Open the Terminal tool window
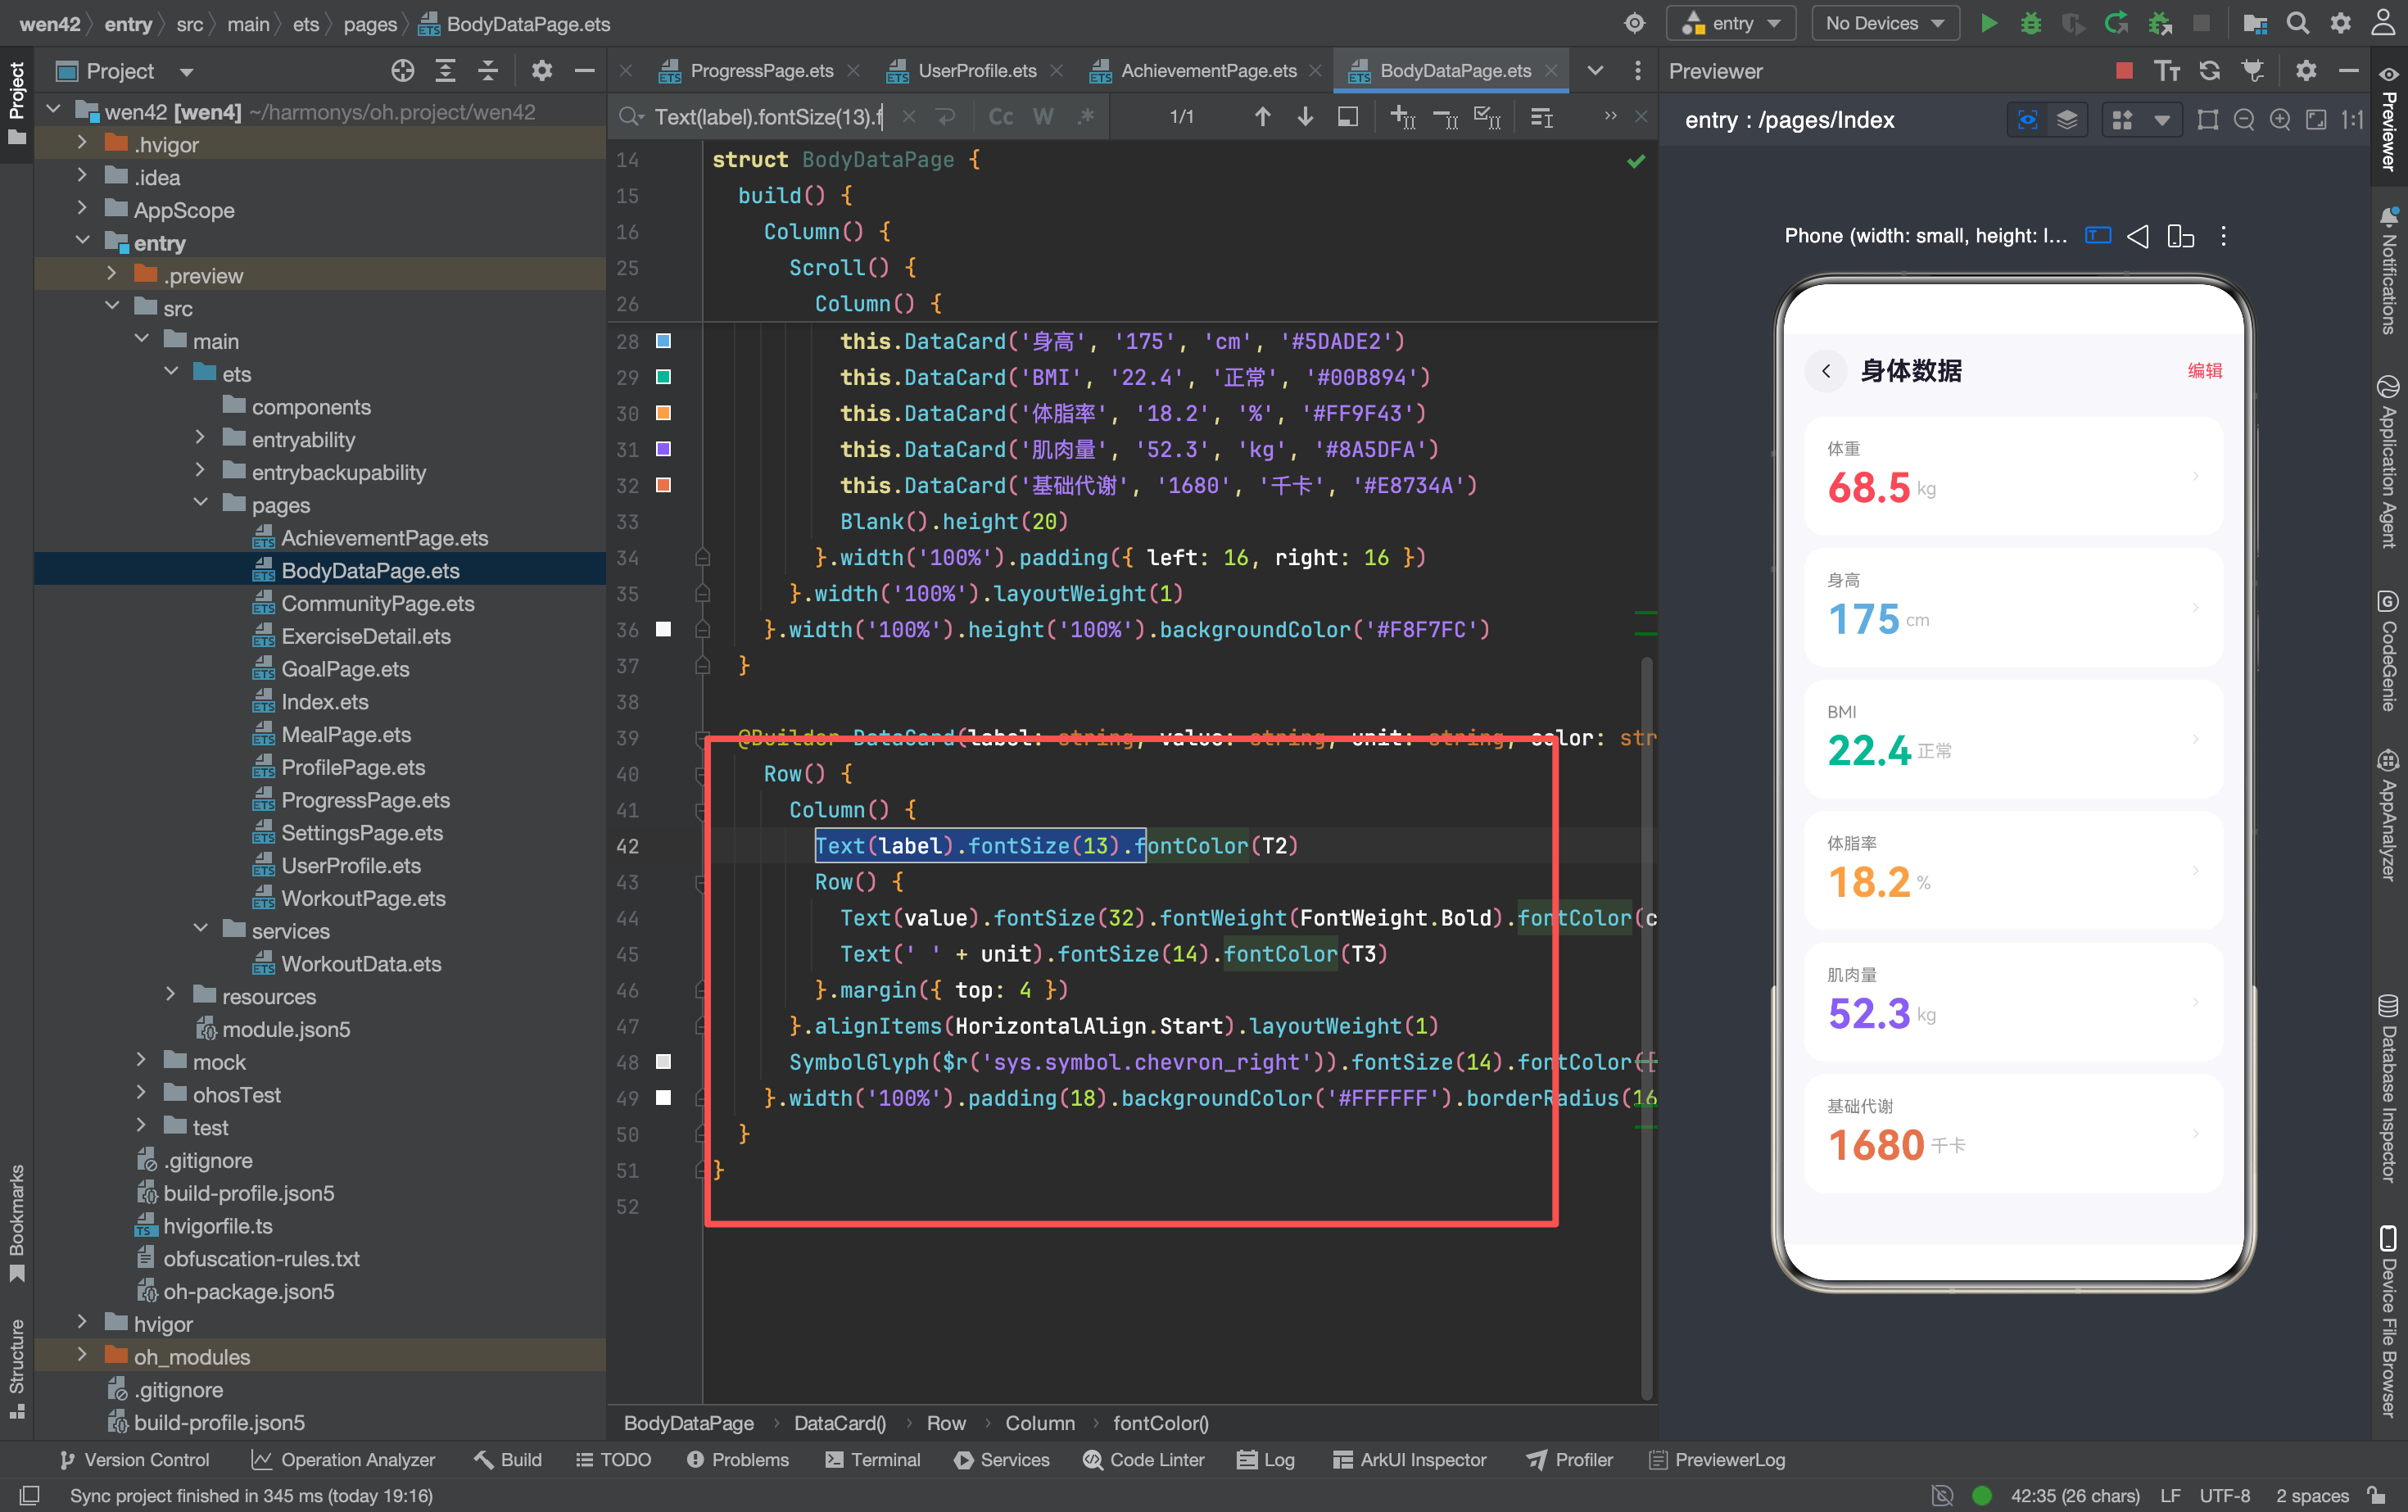This screenshot has height=1512, width=2408. tap(873, 1460)
